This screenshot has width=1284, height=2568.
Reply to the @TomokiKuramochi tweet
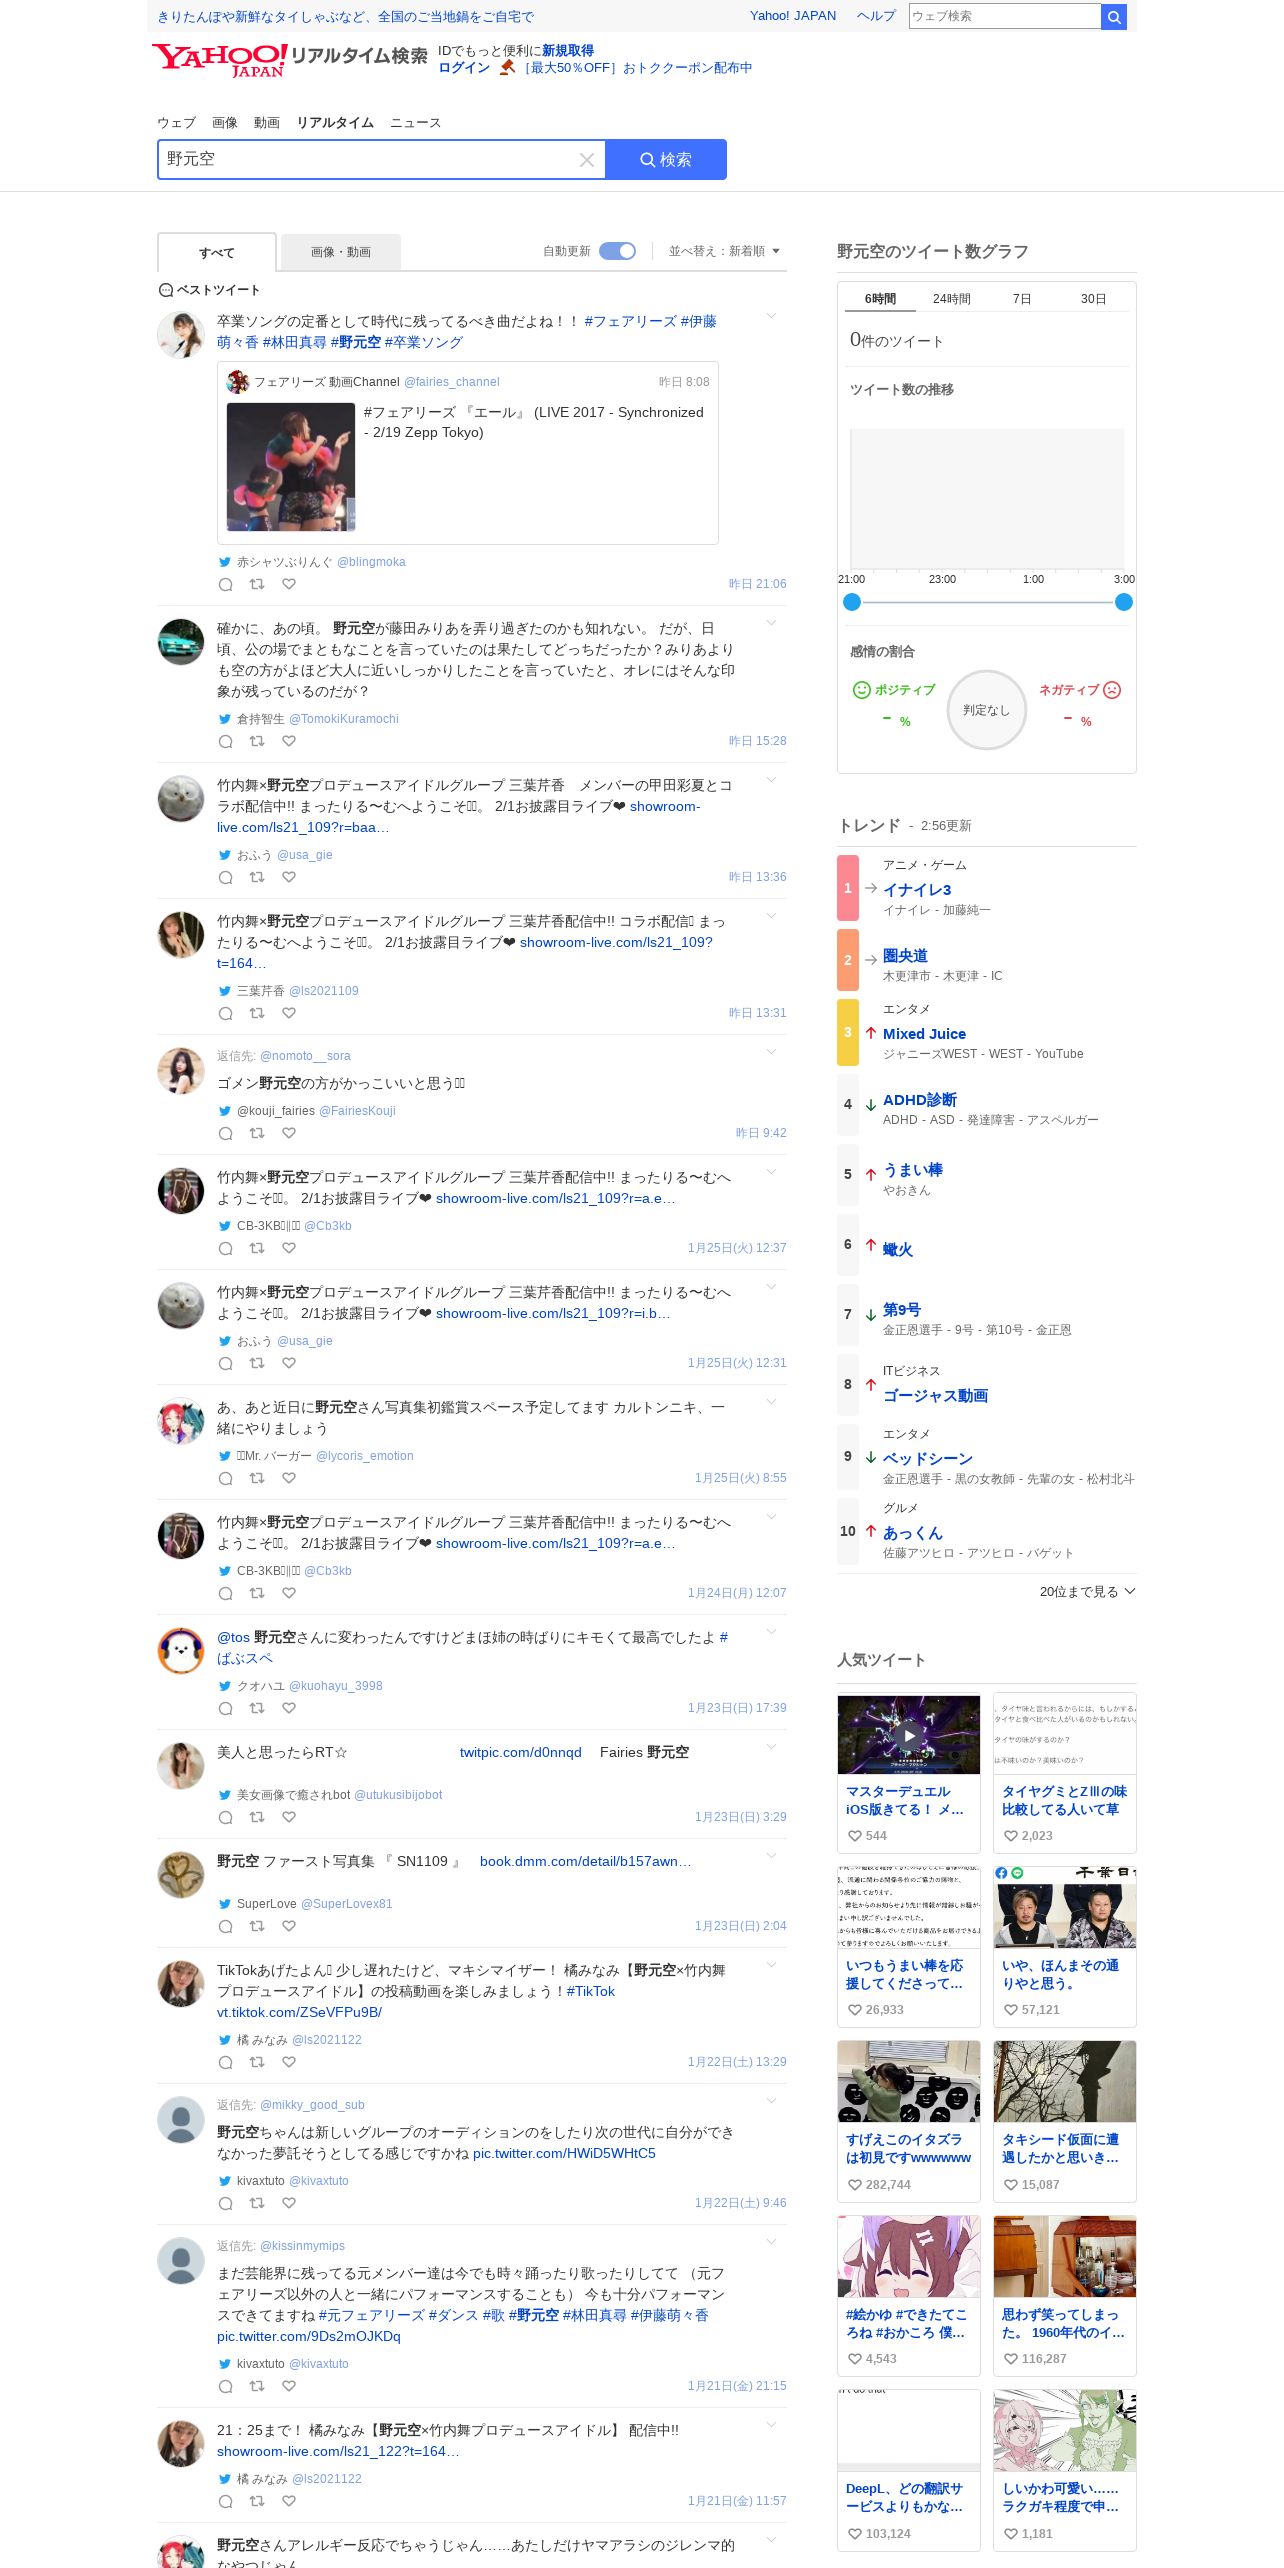pos(226,741)
